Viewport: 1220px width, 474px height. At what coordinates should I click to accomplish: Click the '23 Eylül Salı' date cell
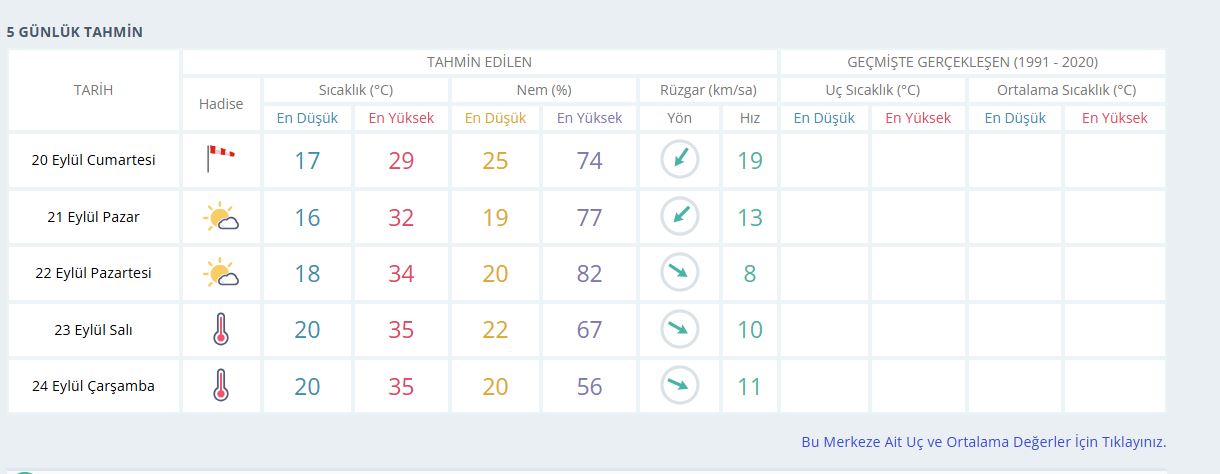point(94,328)
